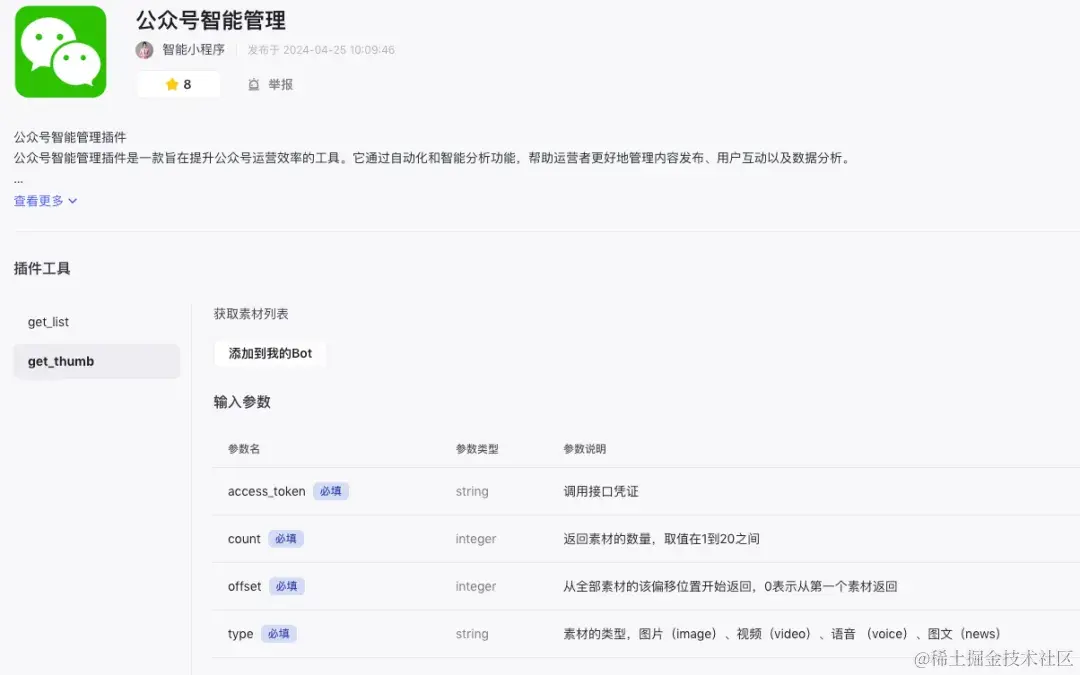Screen dimensions: 1080x675
Task: Click the green WeChat plugin logo
Action: point(60,51)
